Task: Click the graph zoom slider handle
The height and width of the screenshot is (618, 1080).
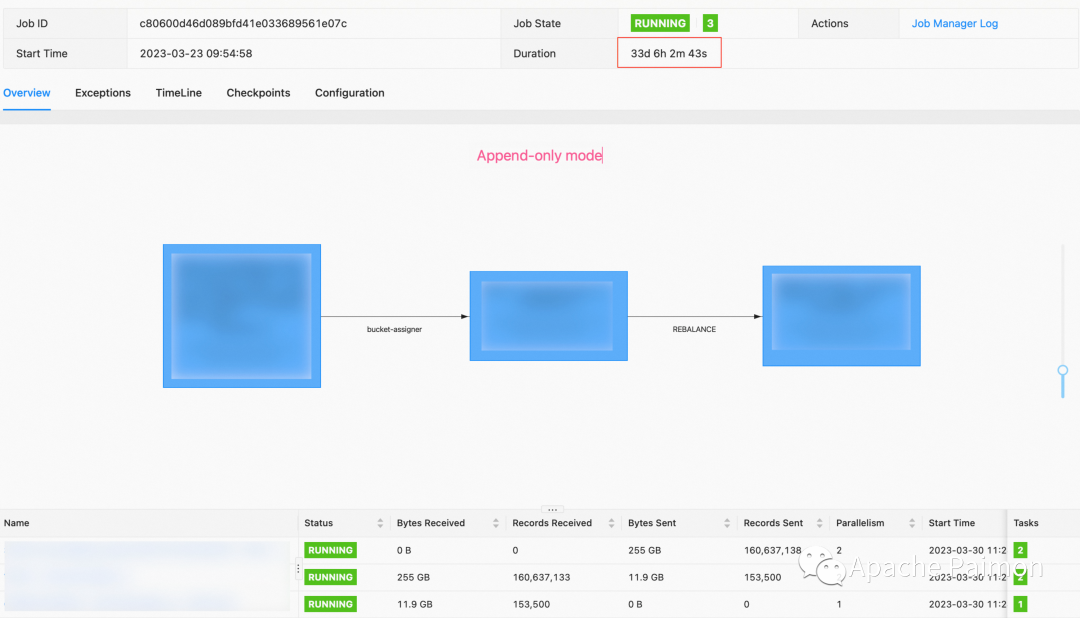Action: click(1063, 371)
